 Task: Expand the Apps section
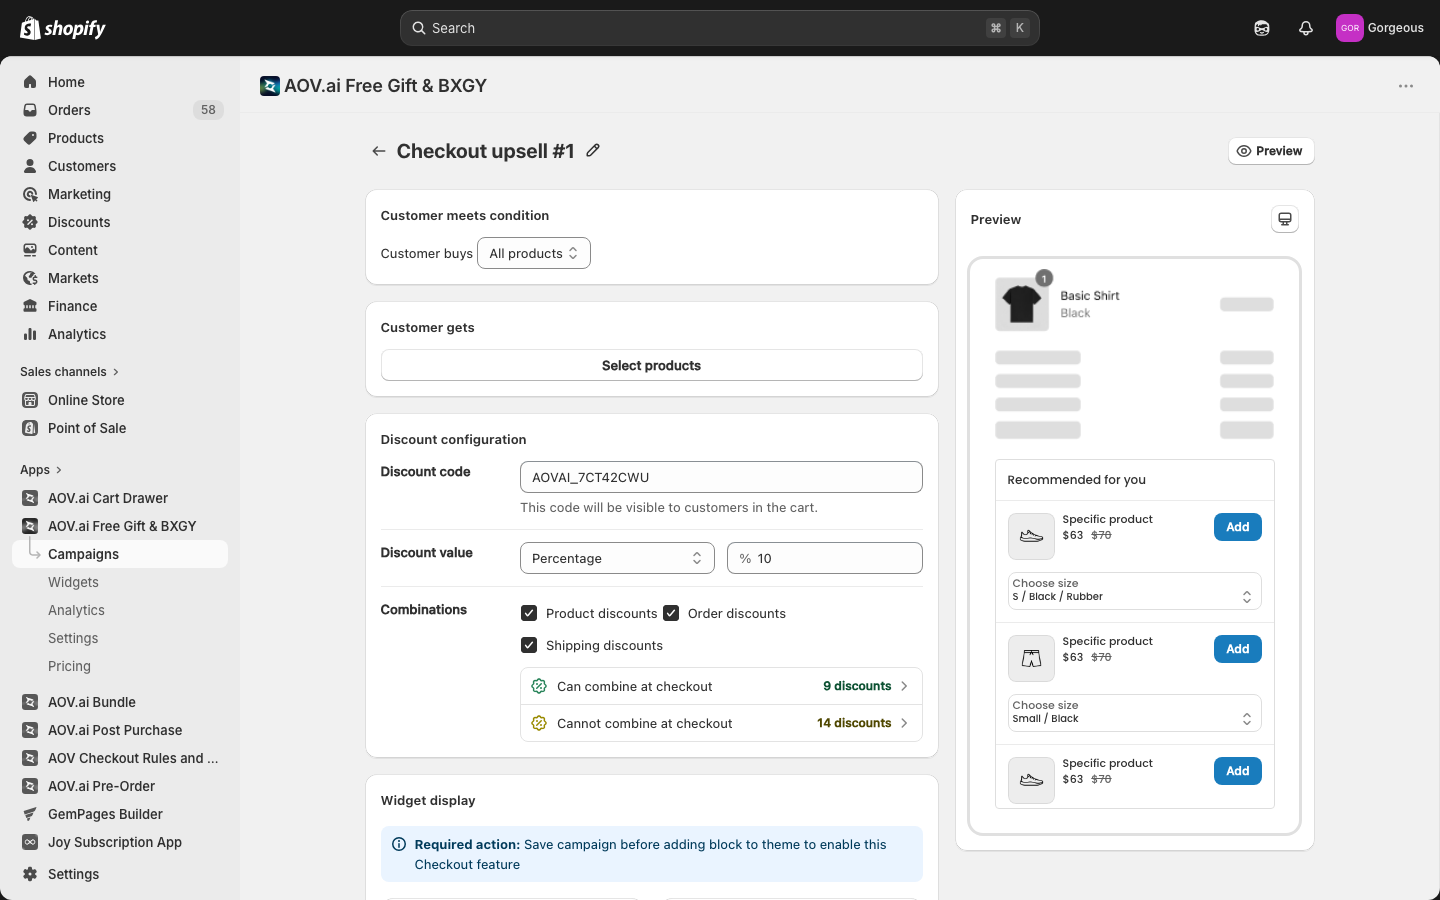[x=41, y=470]
